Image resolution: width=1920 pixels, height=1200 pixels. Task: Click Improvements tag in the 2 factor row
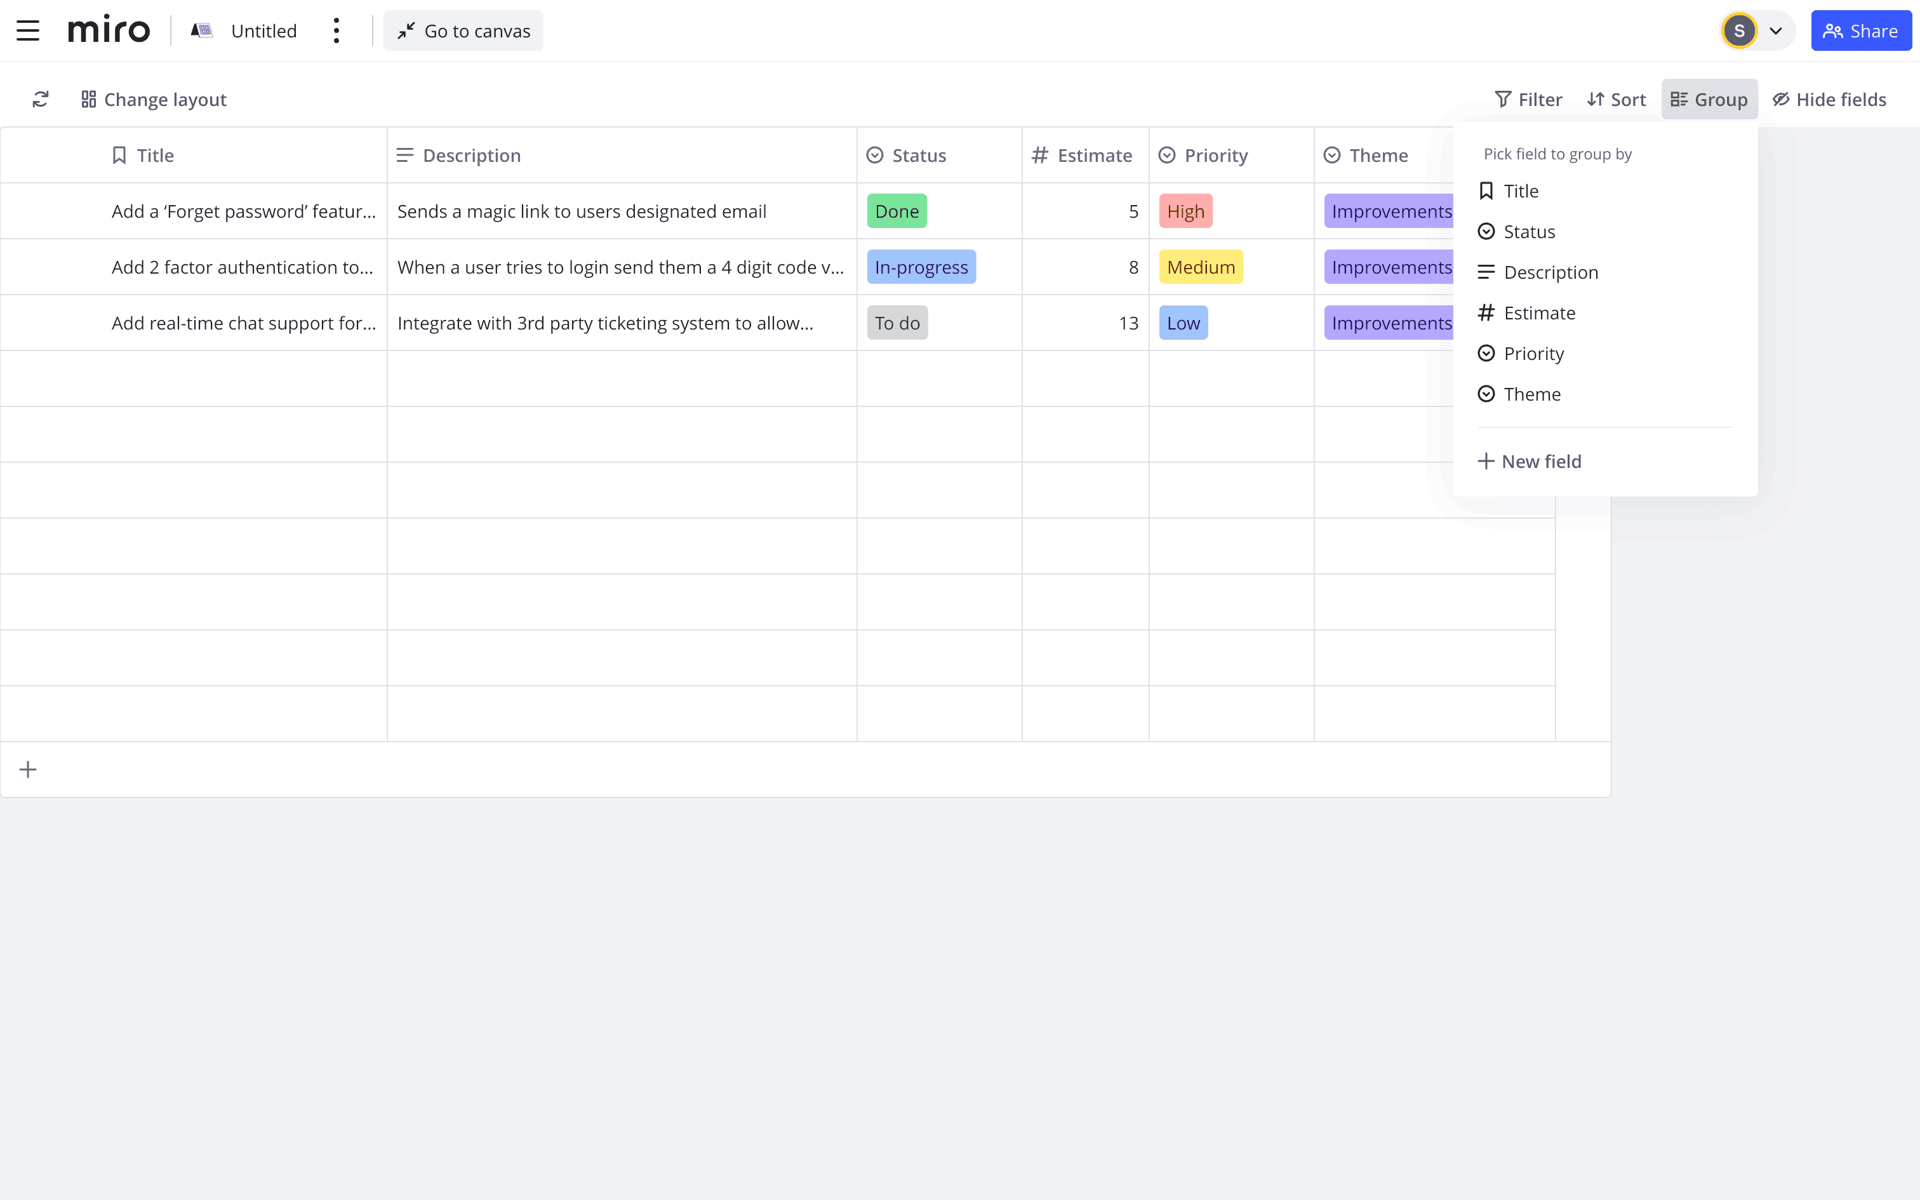click(x=1389, y=267)
